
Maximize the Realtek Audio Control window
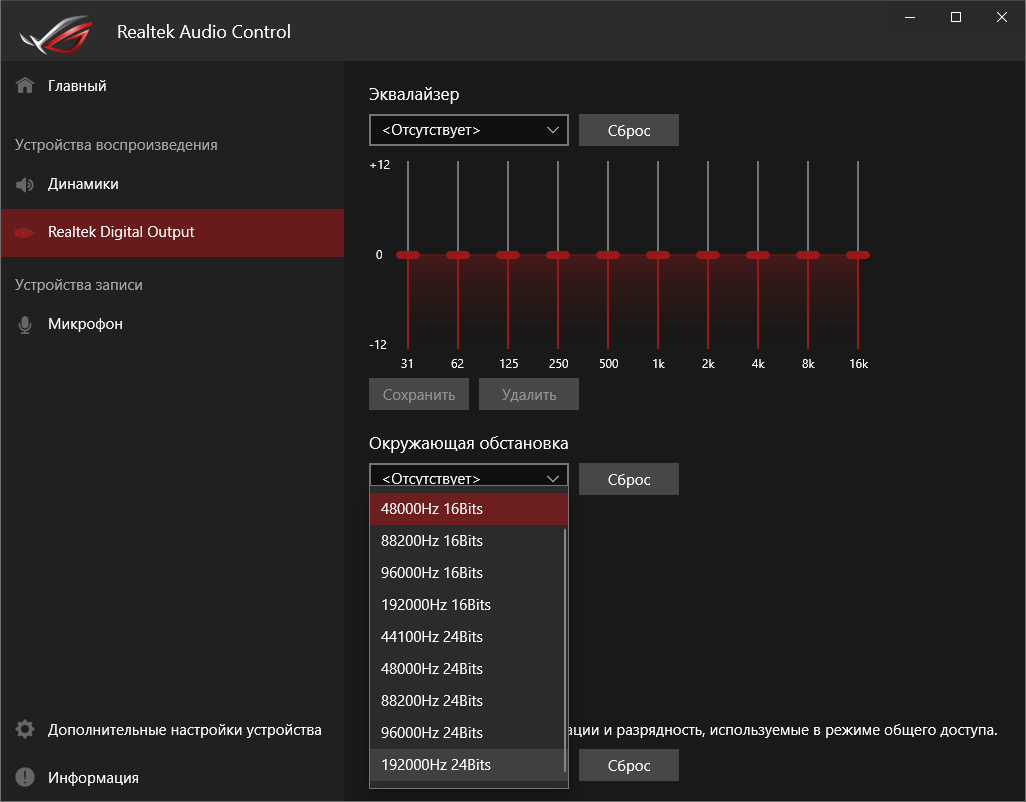pyautogui.click(x=955, y=18)
